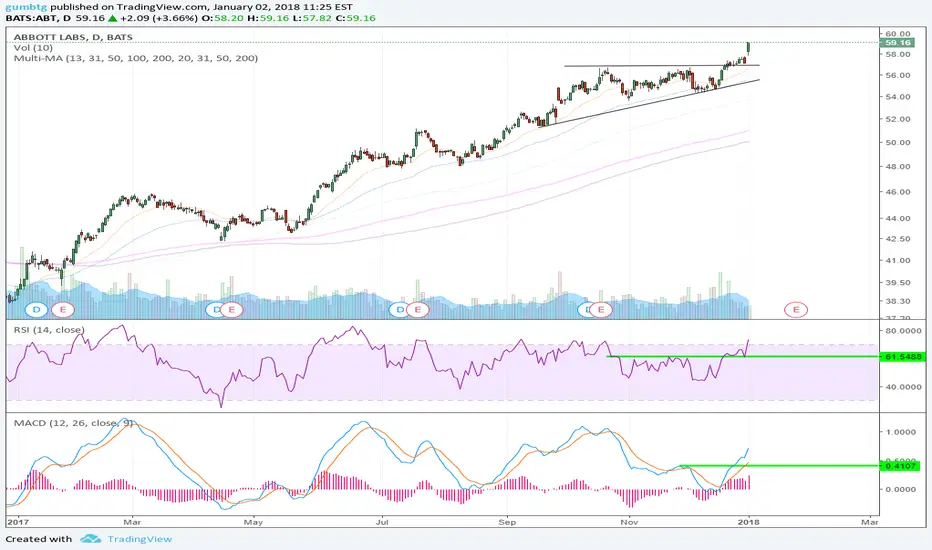Screen dimensions: 932x550
Task: Select the RSI (14, close) indicator label
Action: point(49,329)
